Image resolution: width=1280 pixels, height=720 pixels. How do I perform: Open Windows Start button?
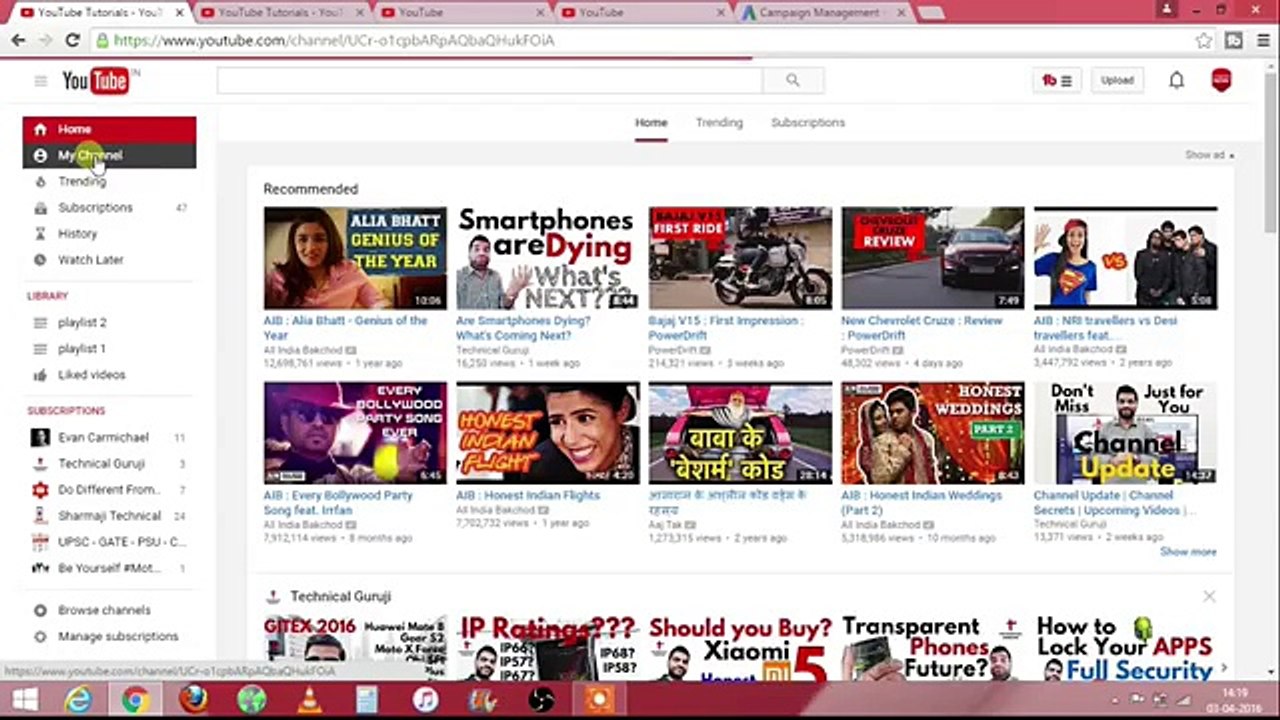pyautogui.click(x=24, y=699)
